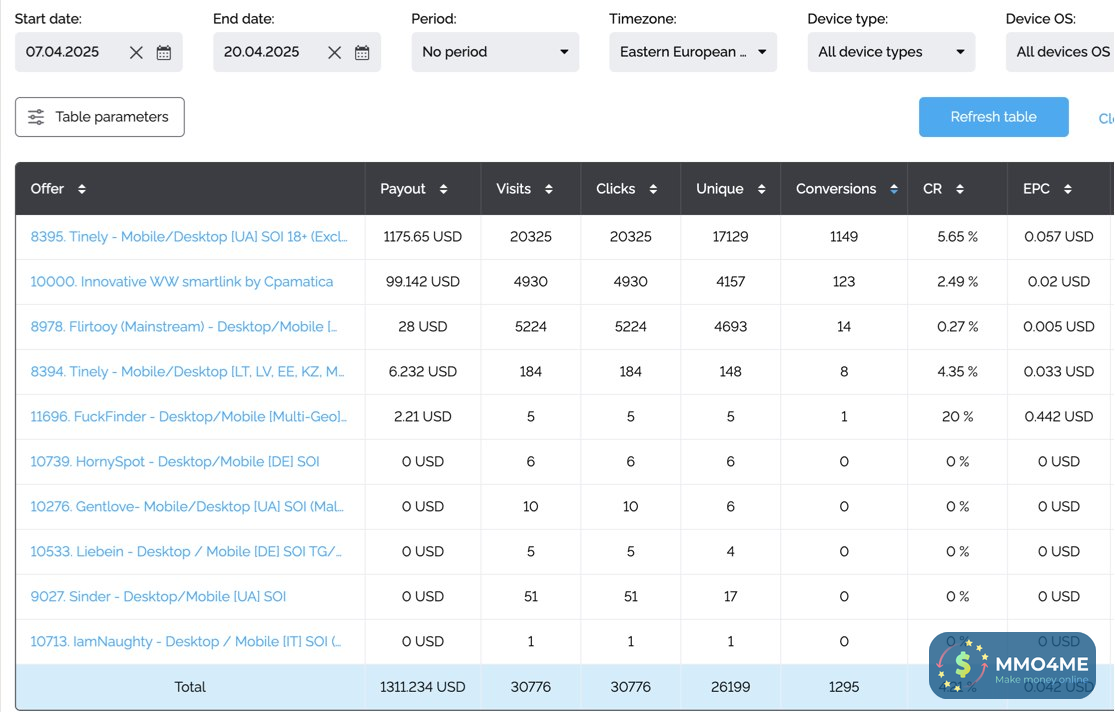Open the End date calendar picker icon
The image size is (1115, 712).
coord(362,53)
